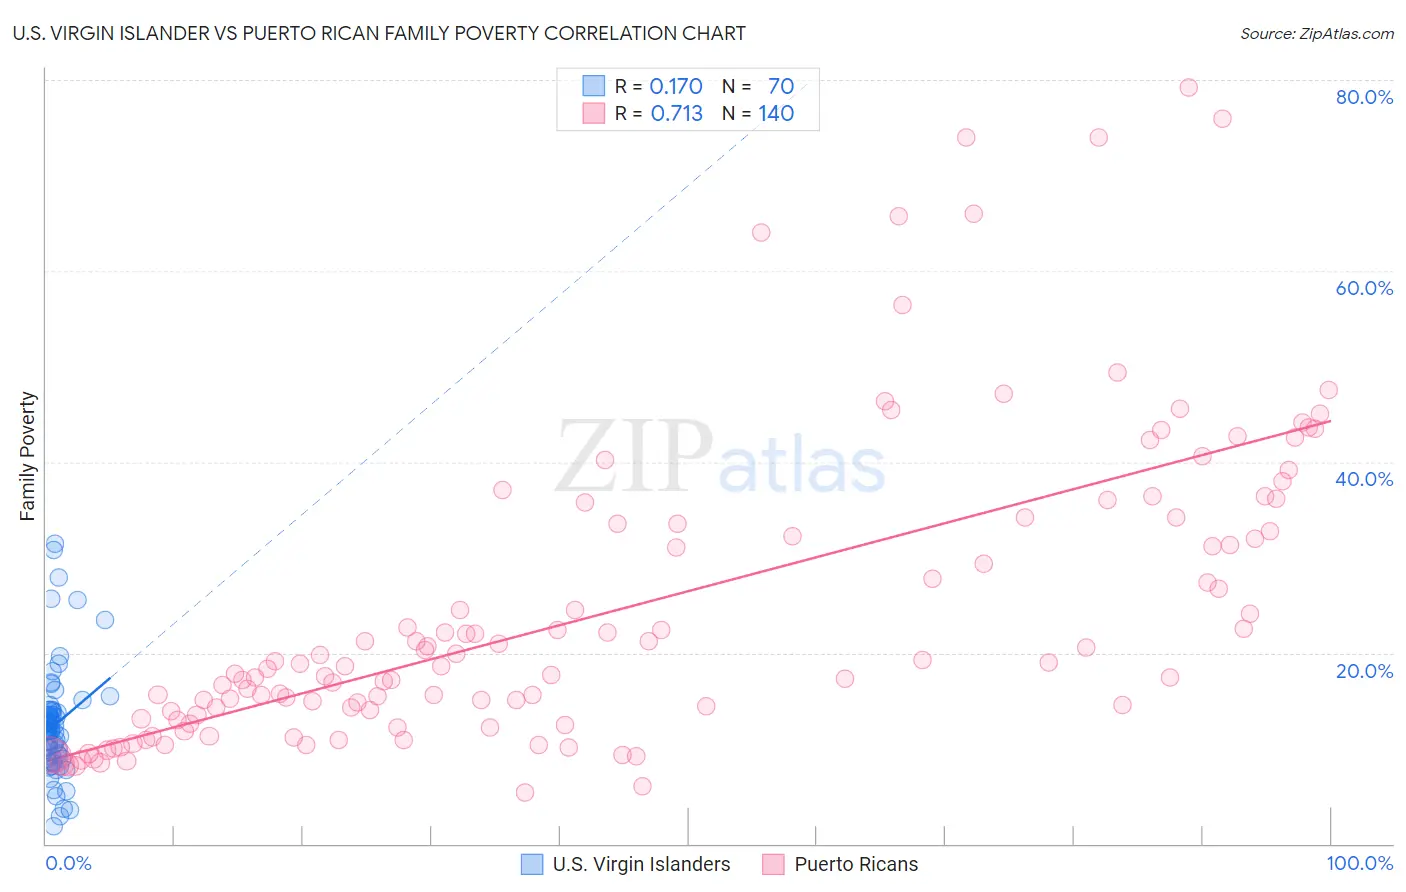
Task: Click the topmost blue data point near 31%
Action: [55, 544]
